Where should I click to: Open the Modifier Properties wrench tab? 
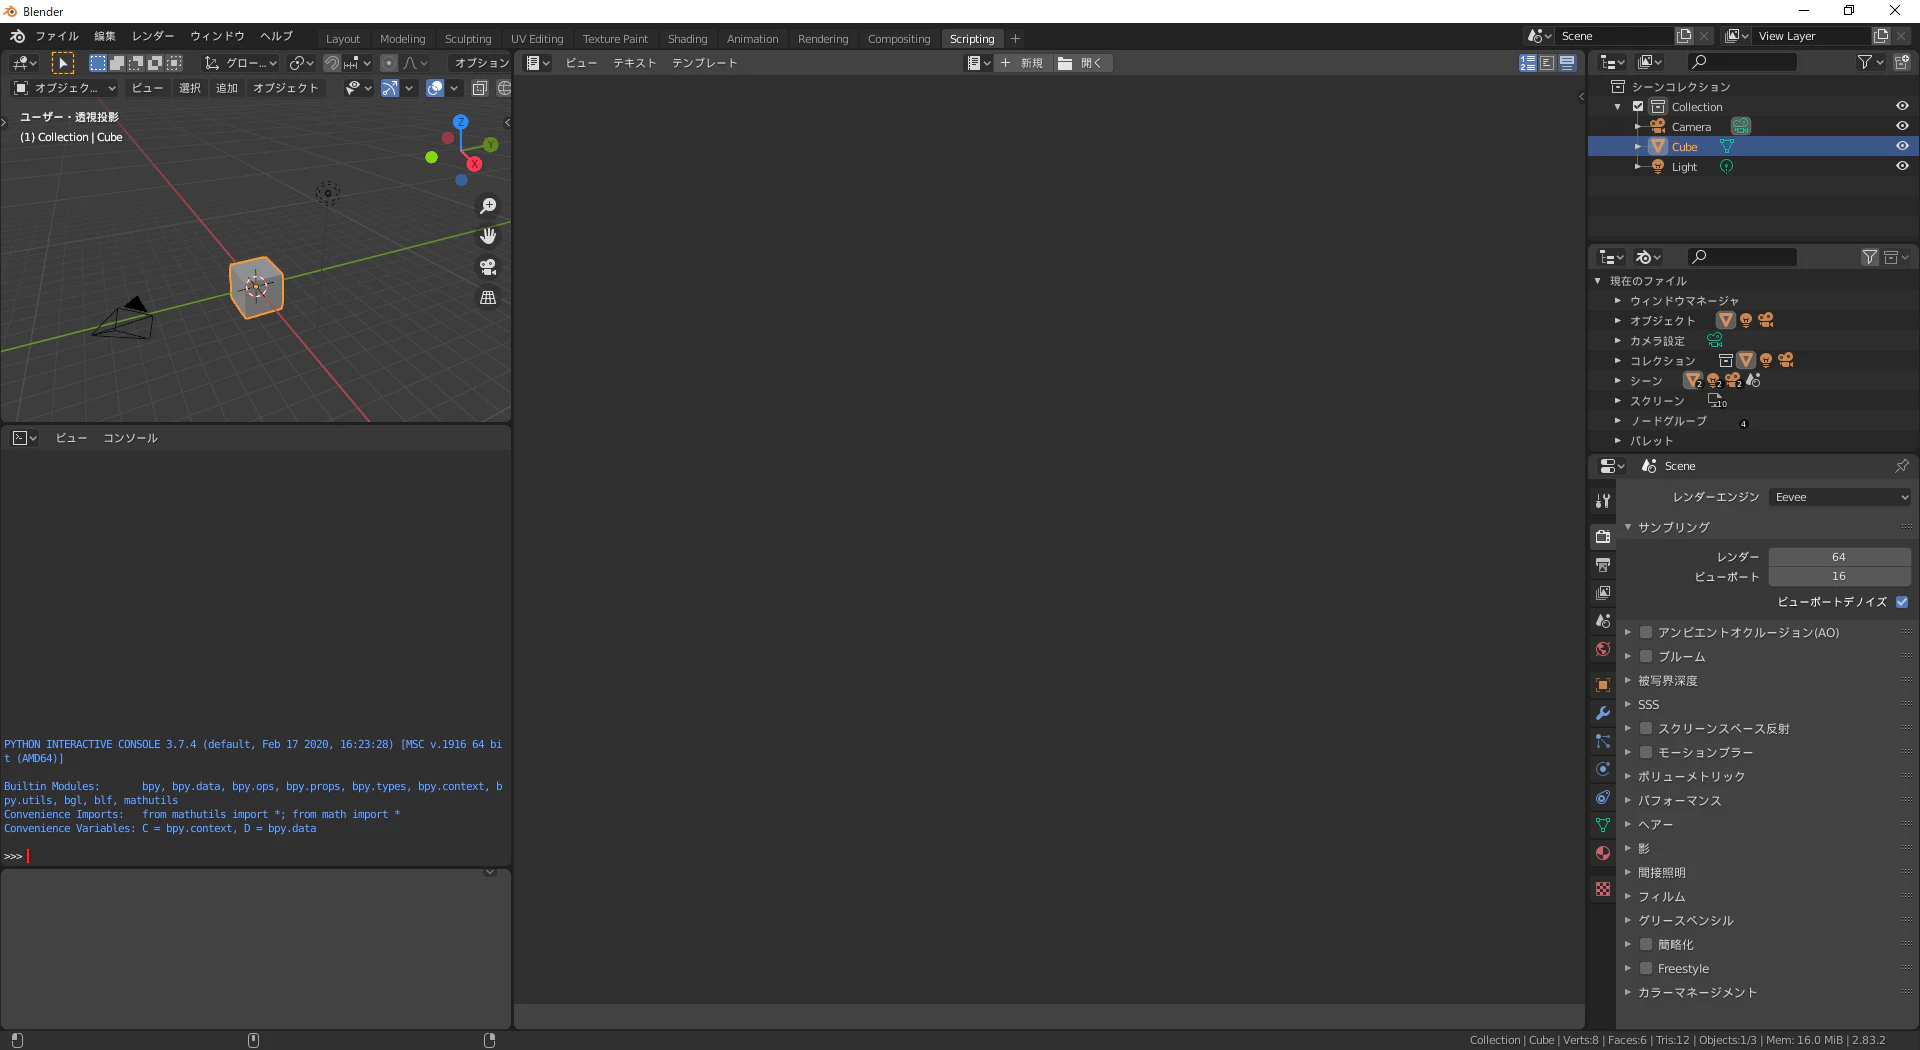1603,713
